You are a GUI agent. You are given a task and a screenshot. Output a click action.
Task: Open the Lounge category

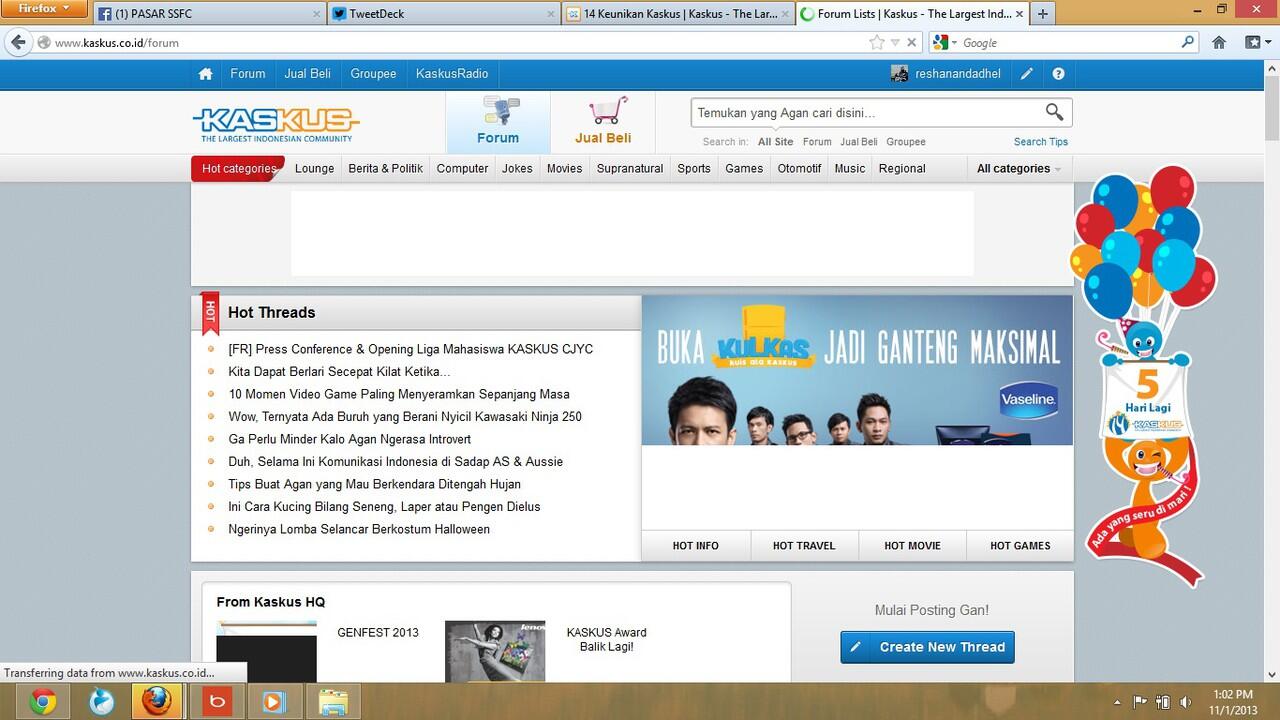point(314,168)
